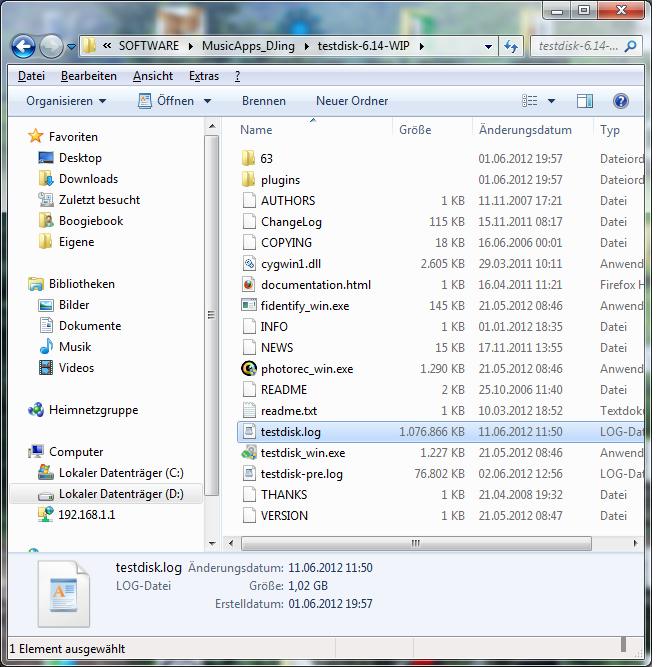Image resolution: width=660 pixels, height=667 pixels.
Task: Click the horizontal scrollbar of the file list
Action: point(416,543)
